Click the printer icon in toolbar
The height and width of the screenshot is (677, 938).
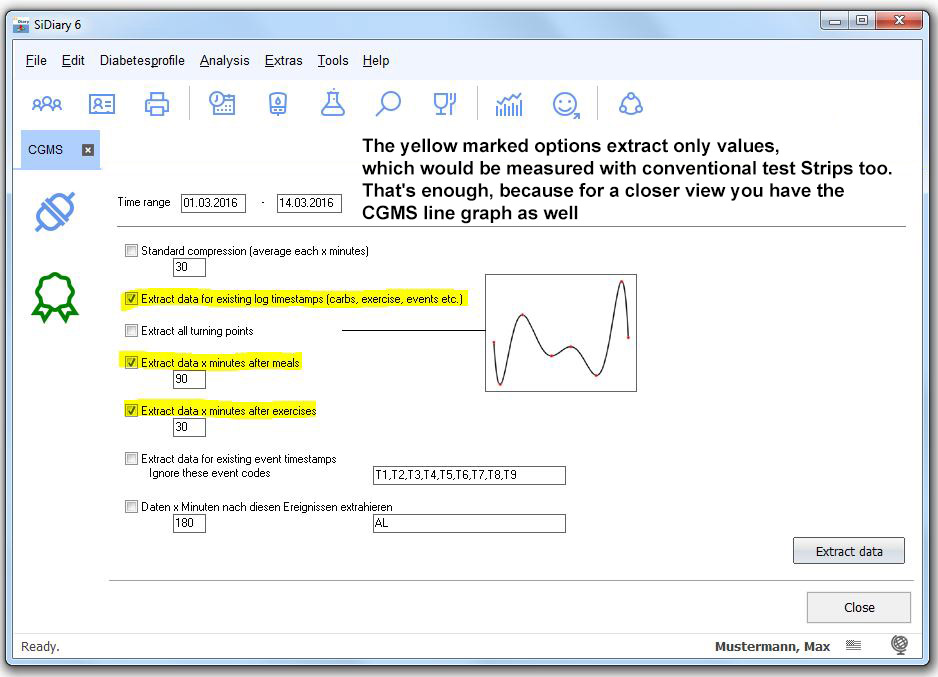point(157,104)
